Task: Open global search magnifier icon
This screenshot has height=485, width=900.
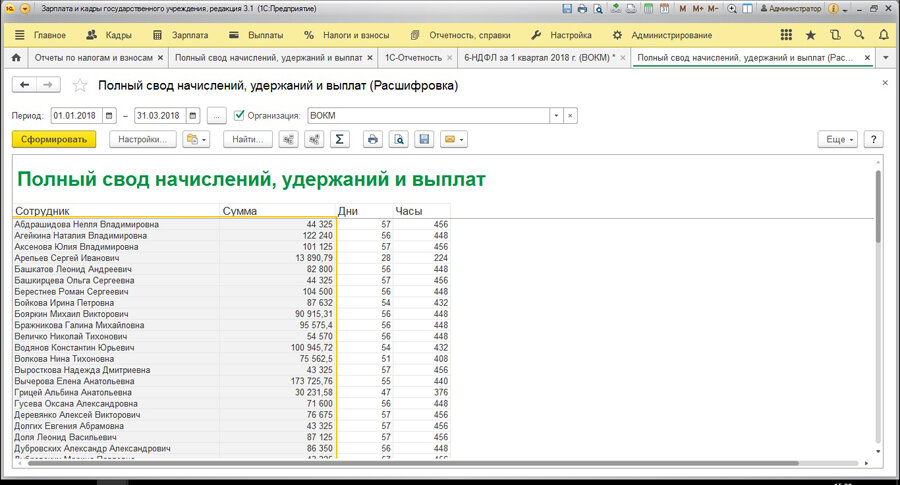Action: (859, 35)
